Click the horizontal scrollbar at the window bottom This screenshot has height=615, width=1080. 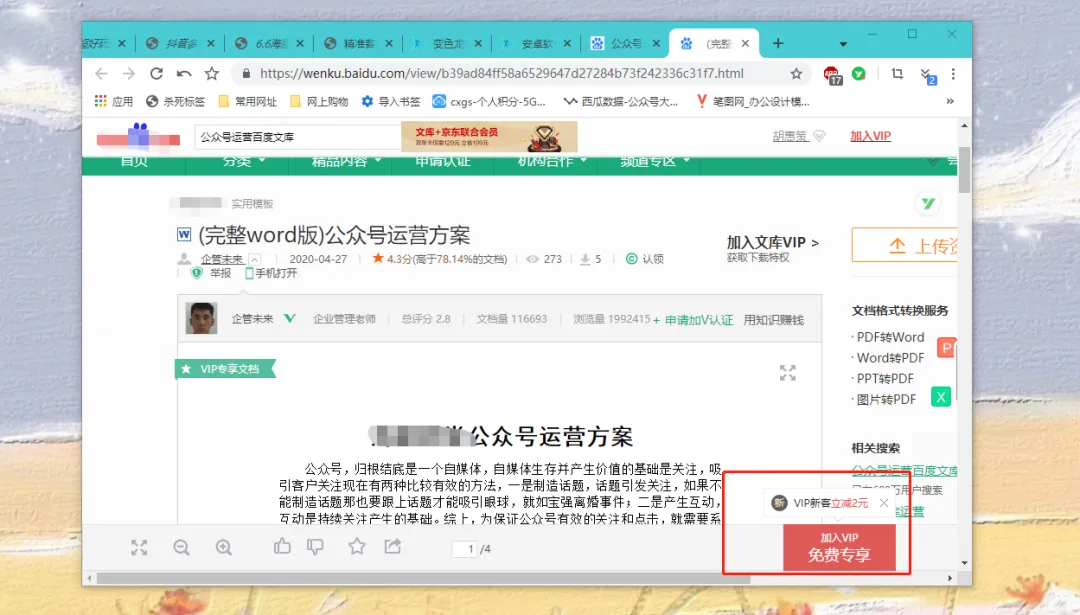423,579
